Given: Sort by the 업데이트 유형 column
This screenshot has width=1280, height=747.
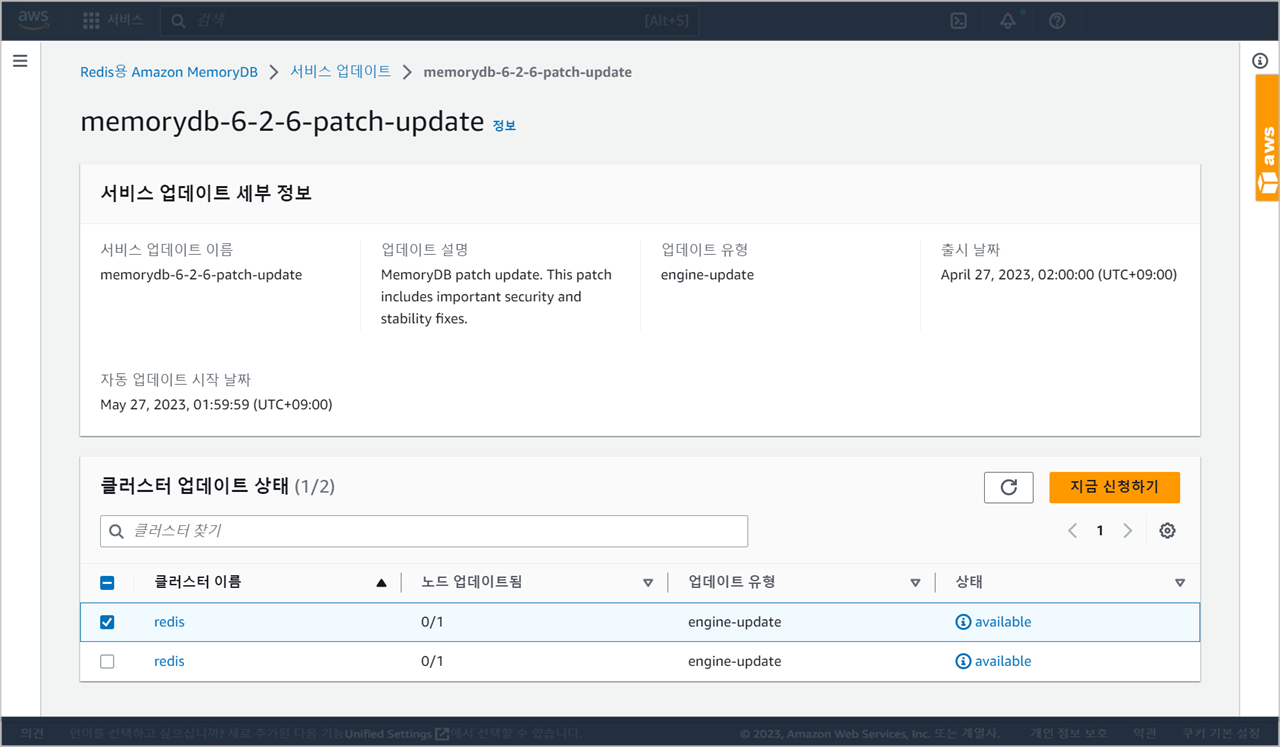Looking at the screenshot, I should click(915, 583).
